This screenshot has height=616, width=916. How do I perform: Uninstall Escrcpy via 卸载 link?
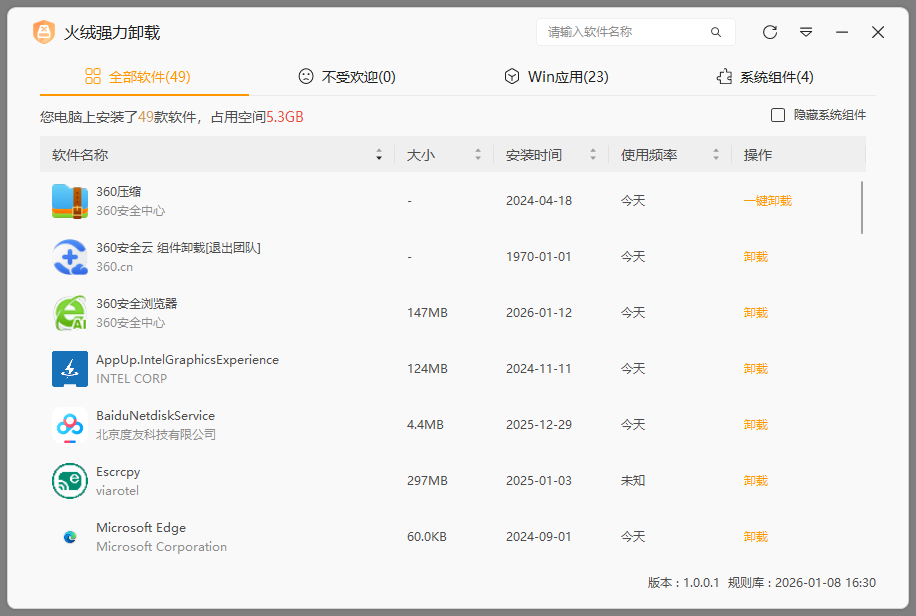pyautogui.click(x=755, y=481)
